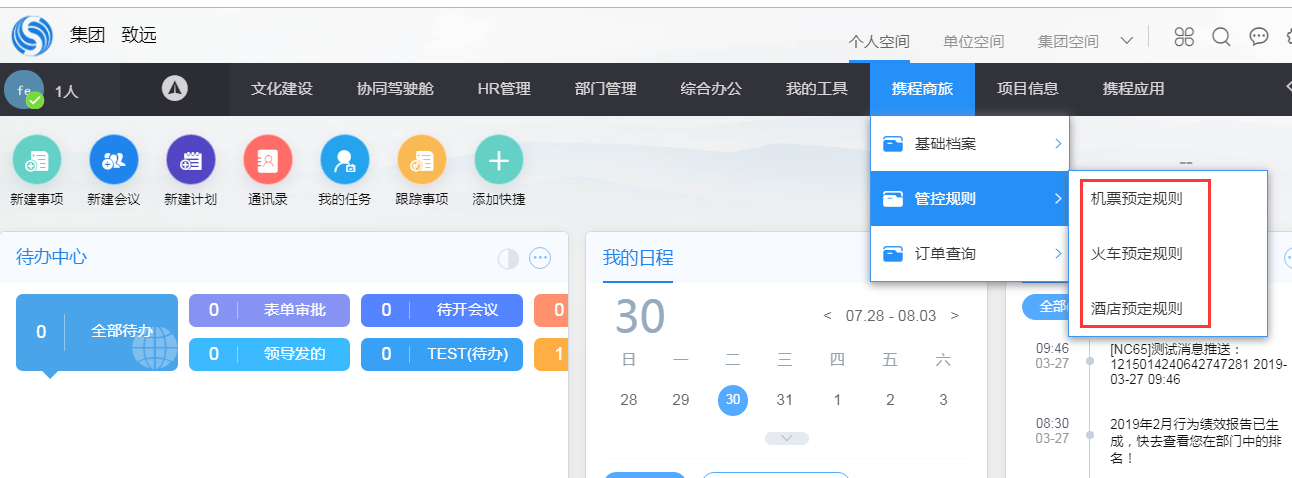This screenshot has width=1292, height=478.
Task: Click the 1人 online count label
Action: click(x=67, y=91)
